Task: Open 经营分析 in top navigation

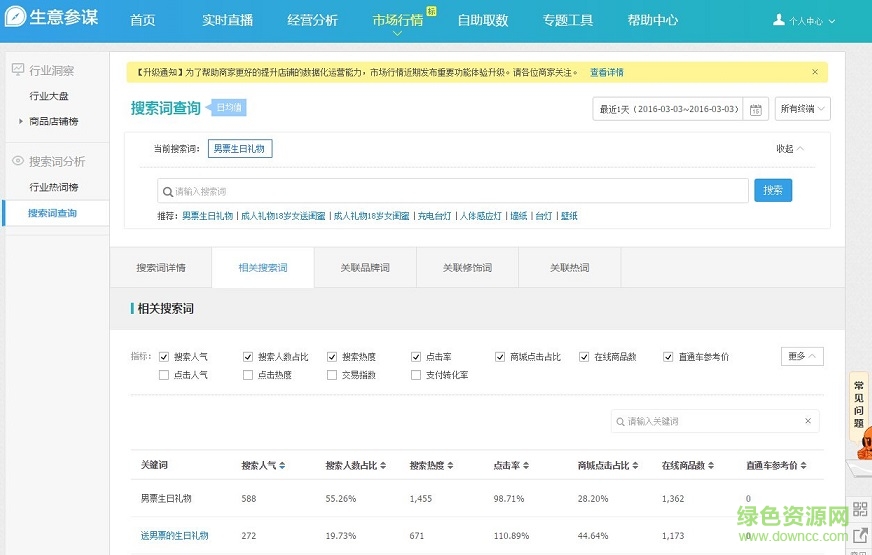Action: tap(312, 20)
